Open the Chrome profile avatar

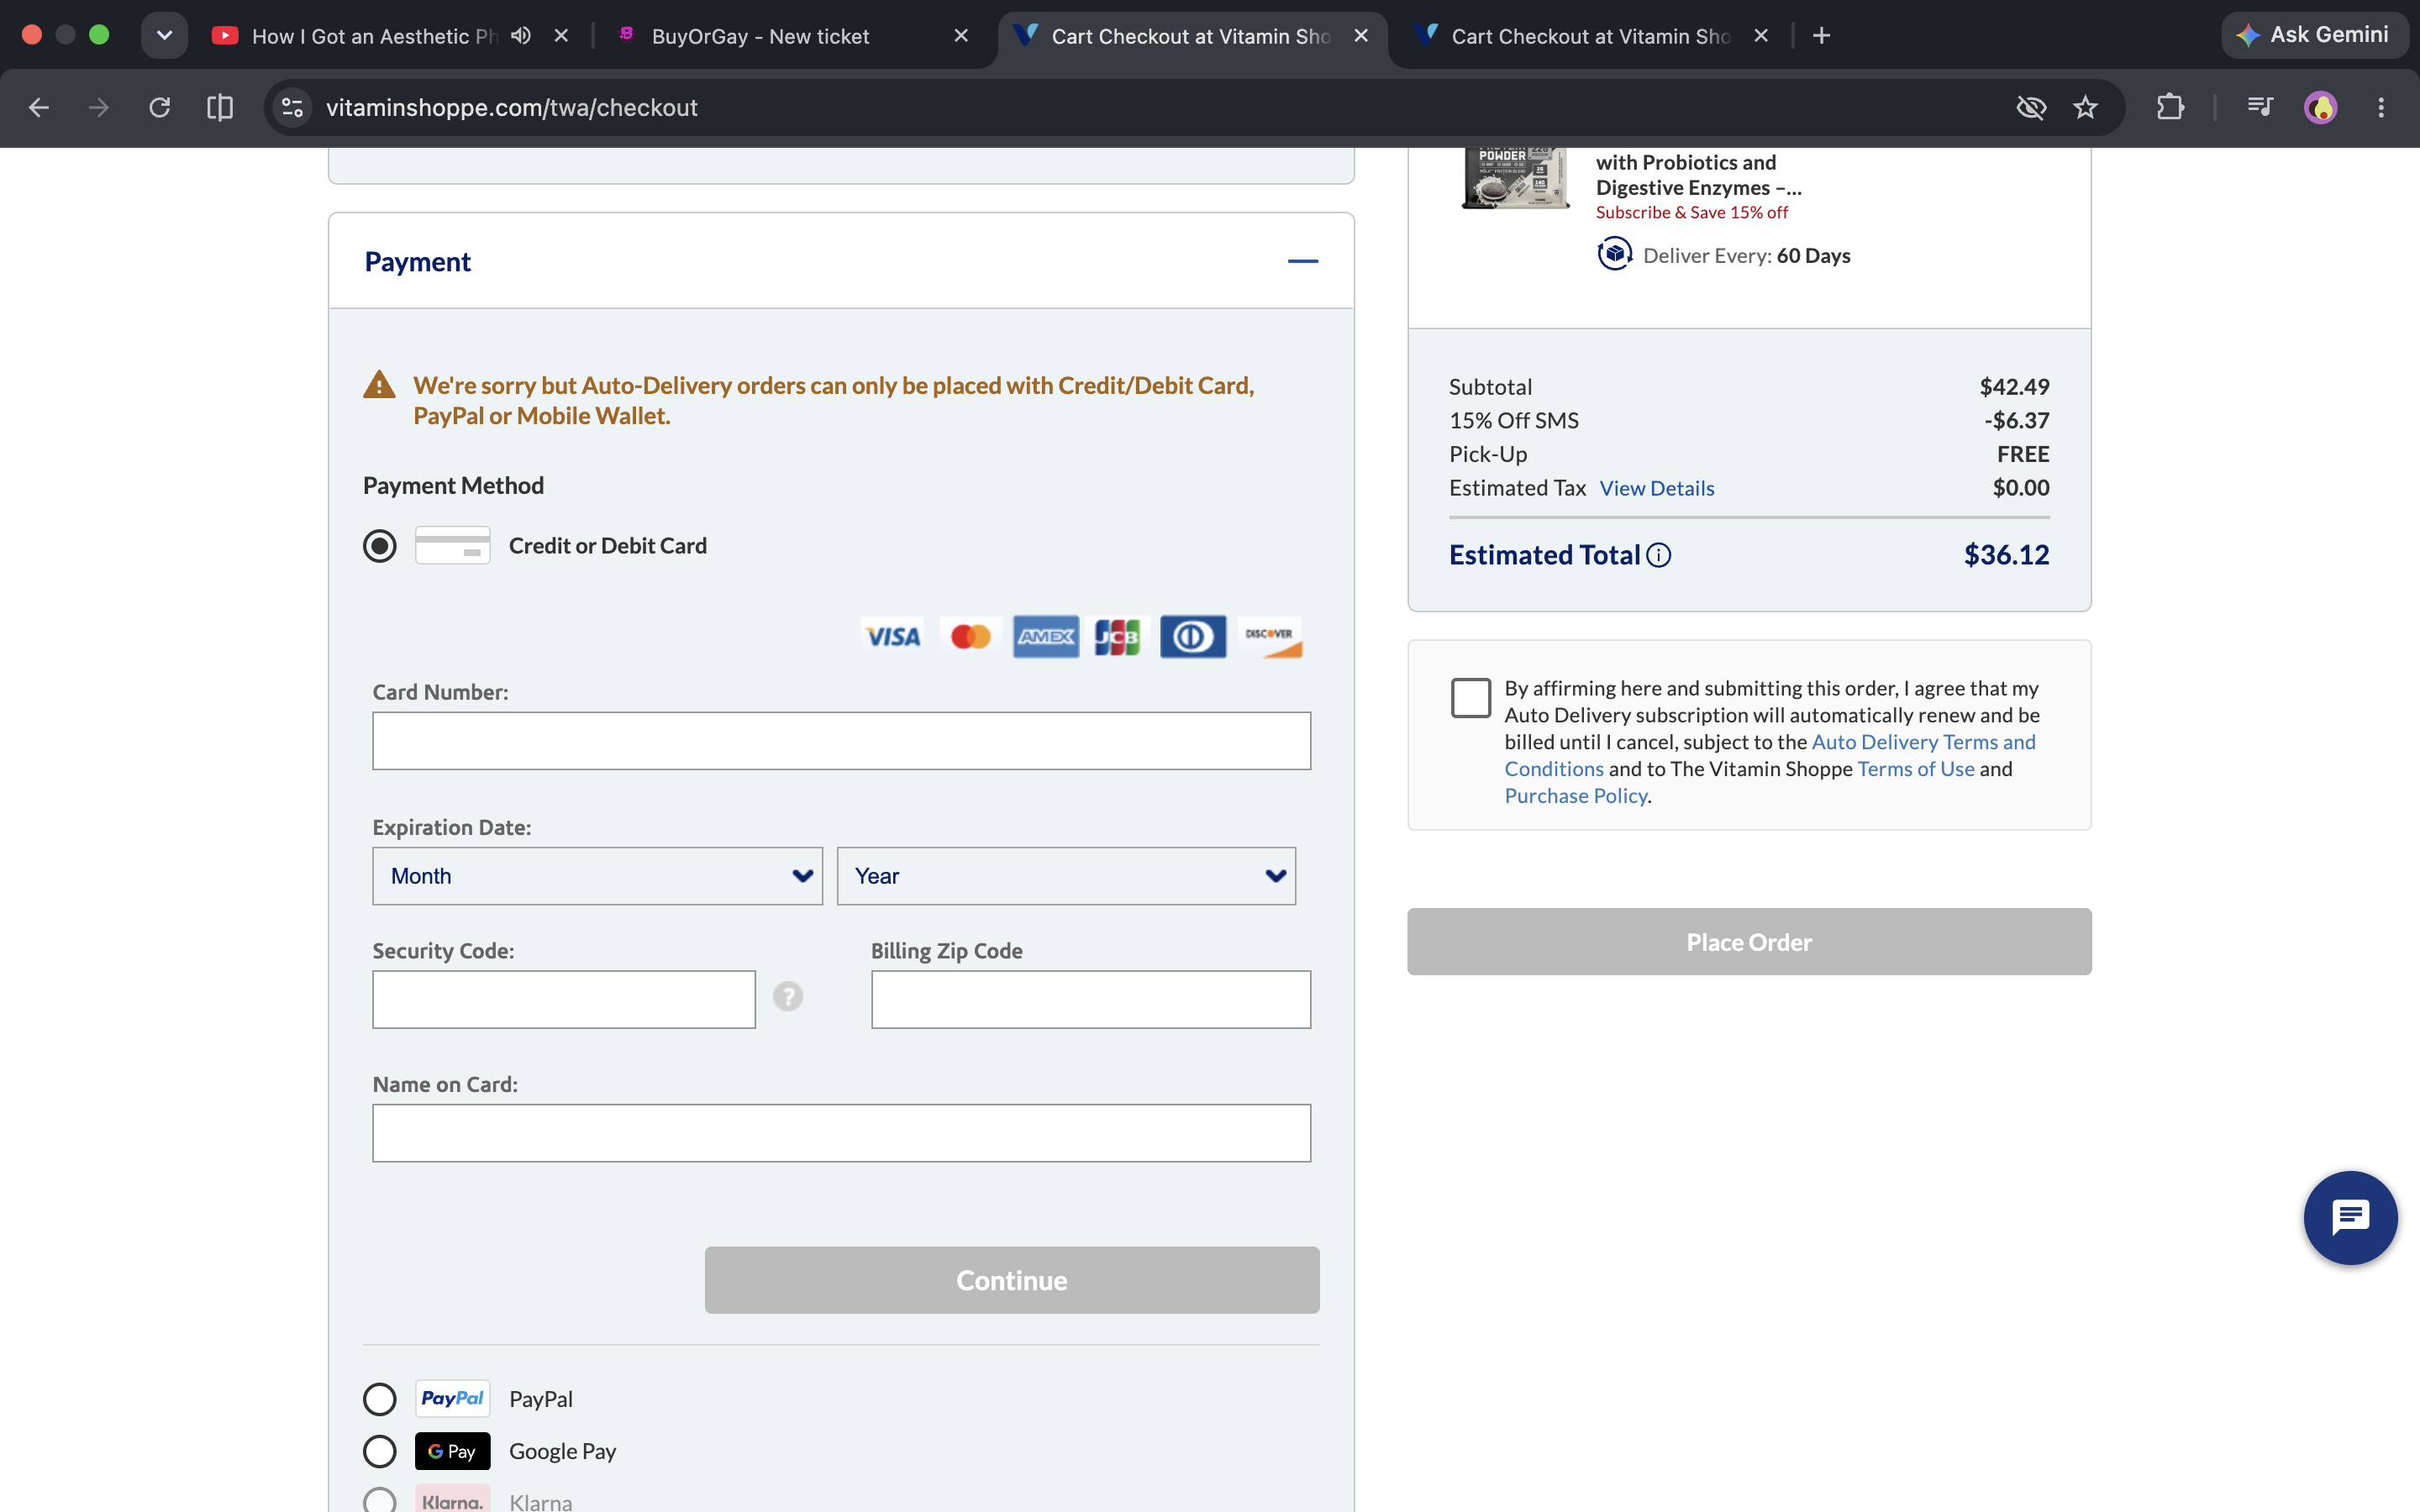coord(2321,107)
